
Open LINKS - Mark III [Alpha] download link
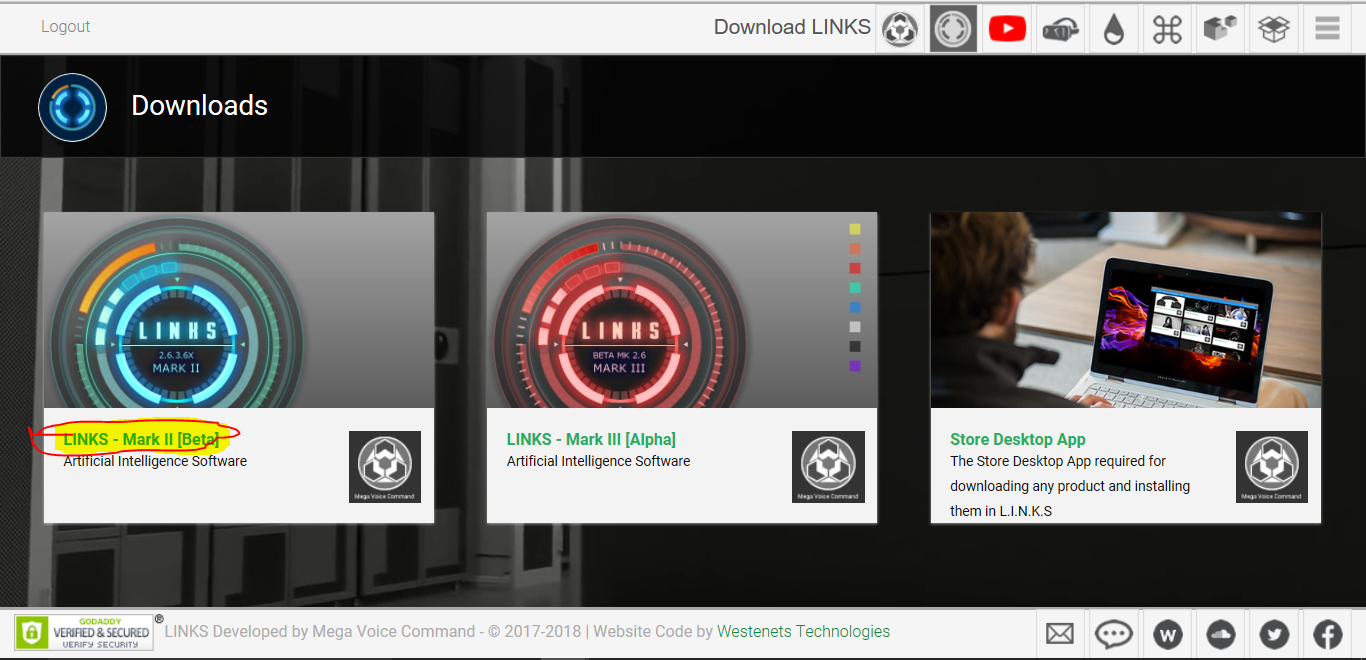[591, 439]
